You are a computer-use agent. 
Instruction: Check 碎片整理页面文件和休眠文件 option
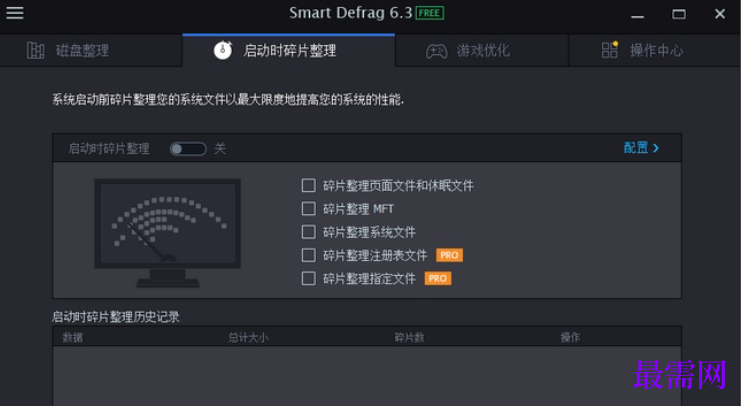click(309, 185)
